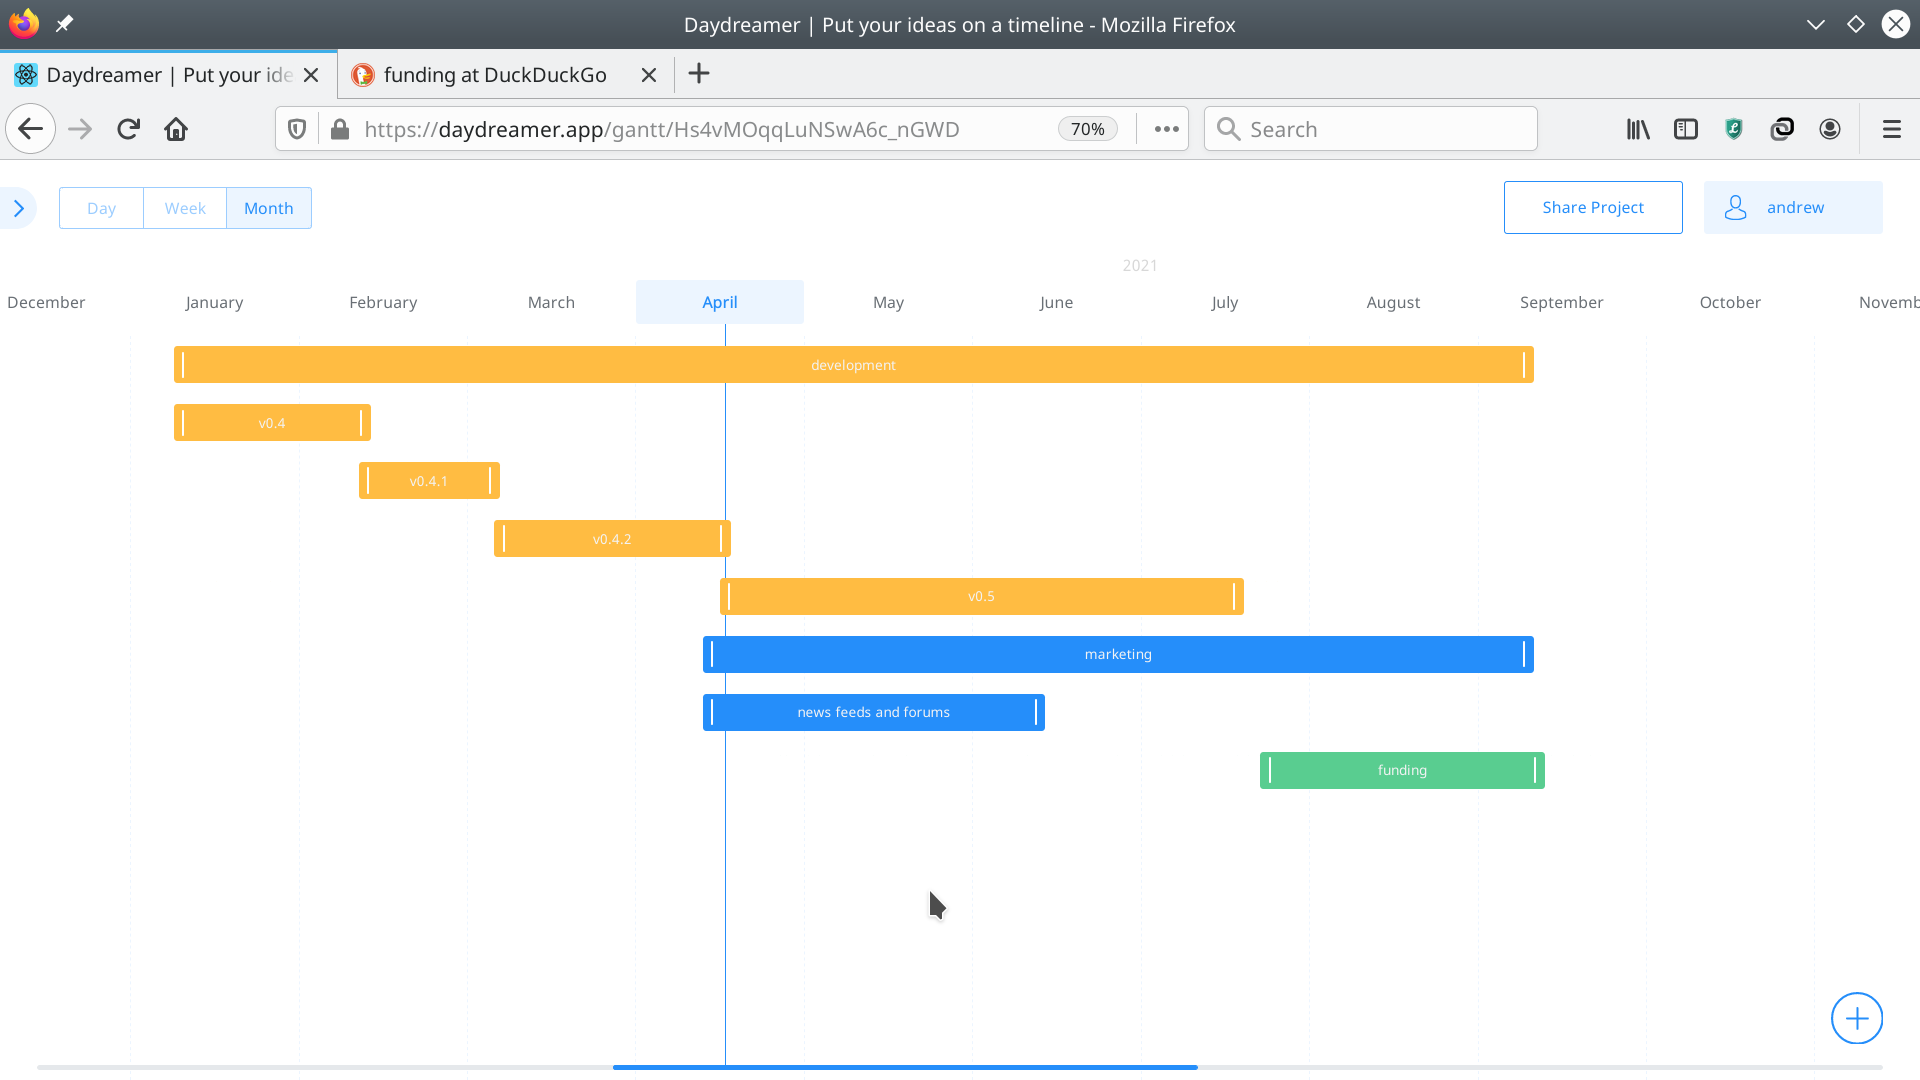Click the Share Project button

[x=1592, y=207]
